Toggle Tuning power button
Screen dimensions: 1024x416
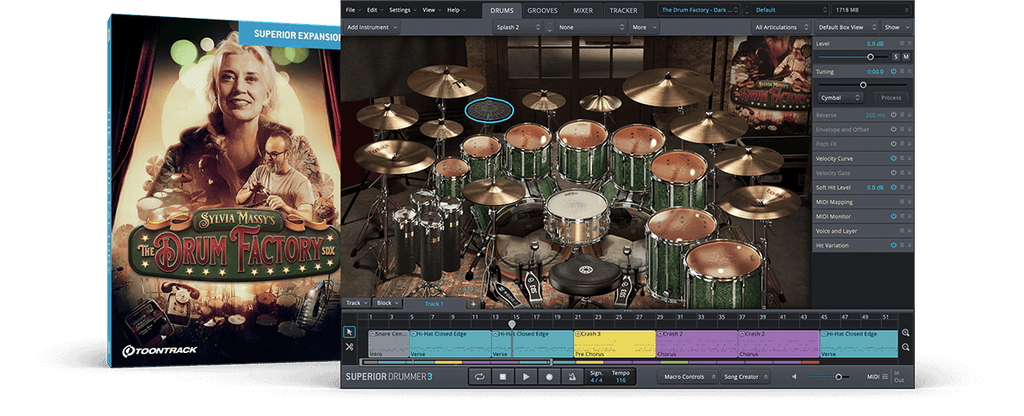893,72
